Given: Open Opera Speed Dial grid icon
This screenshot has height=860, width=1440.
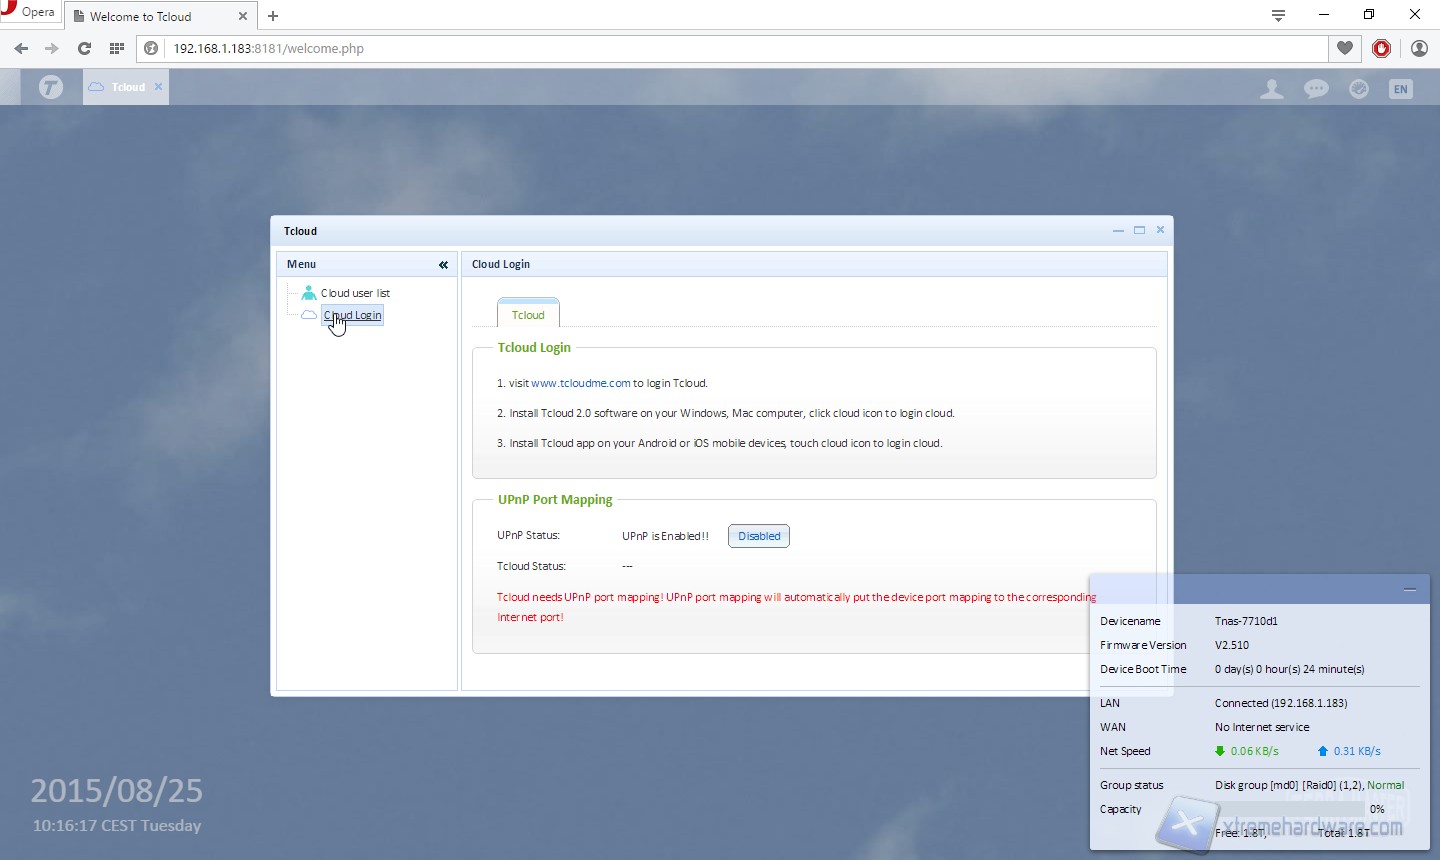Looking at the screenshot, I should tap(117, 48).
